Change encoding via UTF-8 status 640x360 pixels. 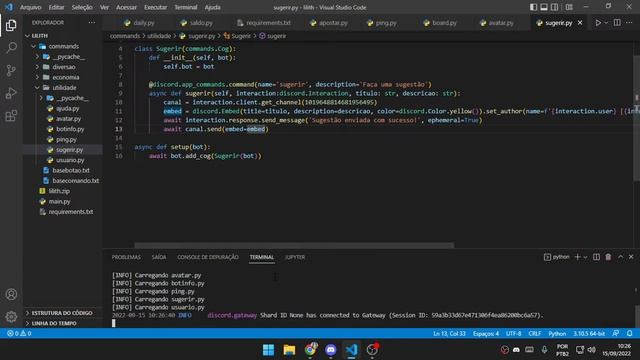pyautogui.click(x=513, y=333)
